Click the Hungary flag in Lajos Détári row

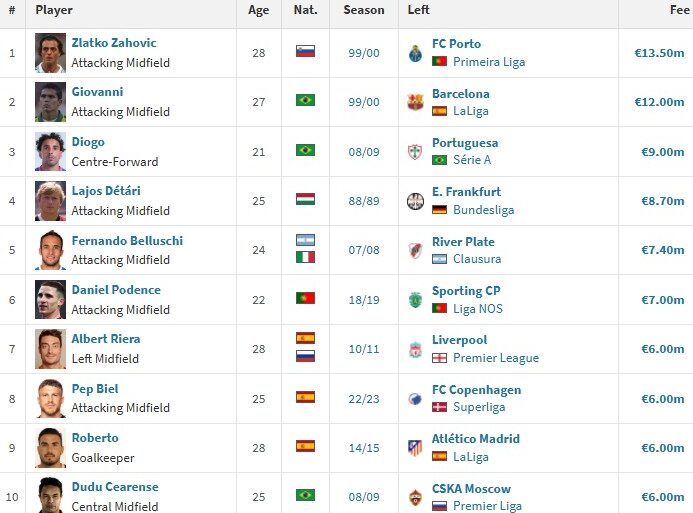305,199
